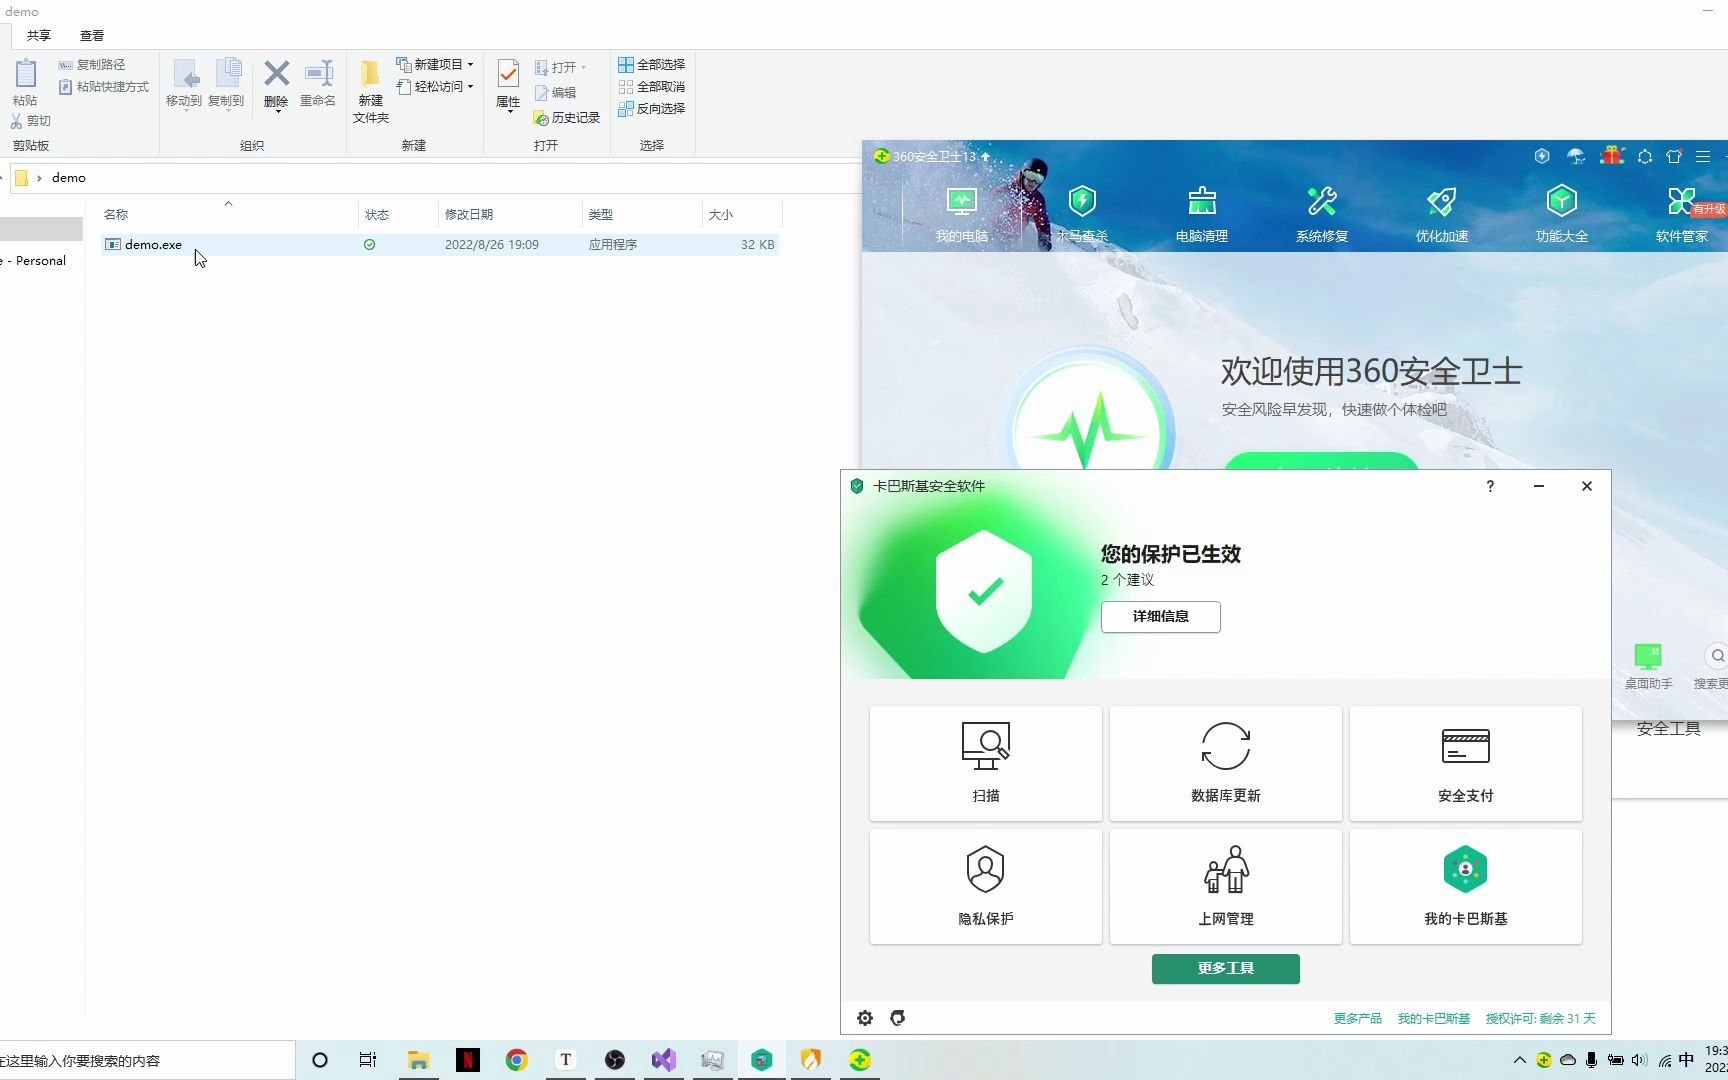Open 我的卡巴斯基 tile

point(1466,886)
